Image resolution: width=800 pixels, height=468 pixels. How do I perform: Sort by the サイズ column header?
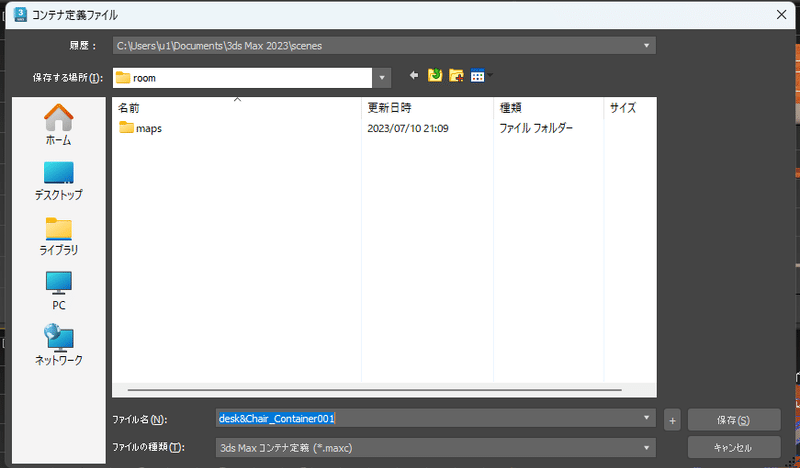click(630, 108)
